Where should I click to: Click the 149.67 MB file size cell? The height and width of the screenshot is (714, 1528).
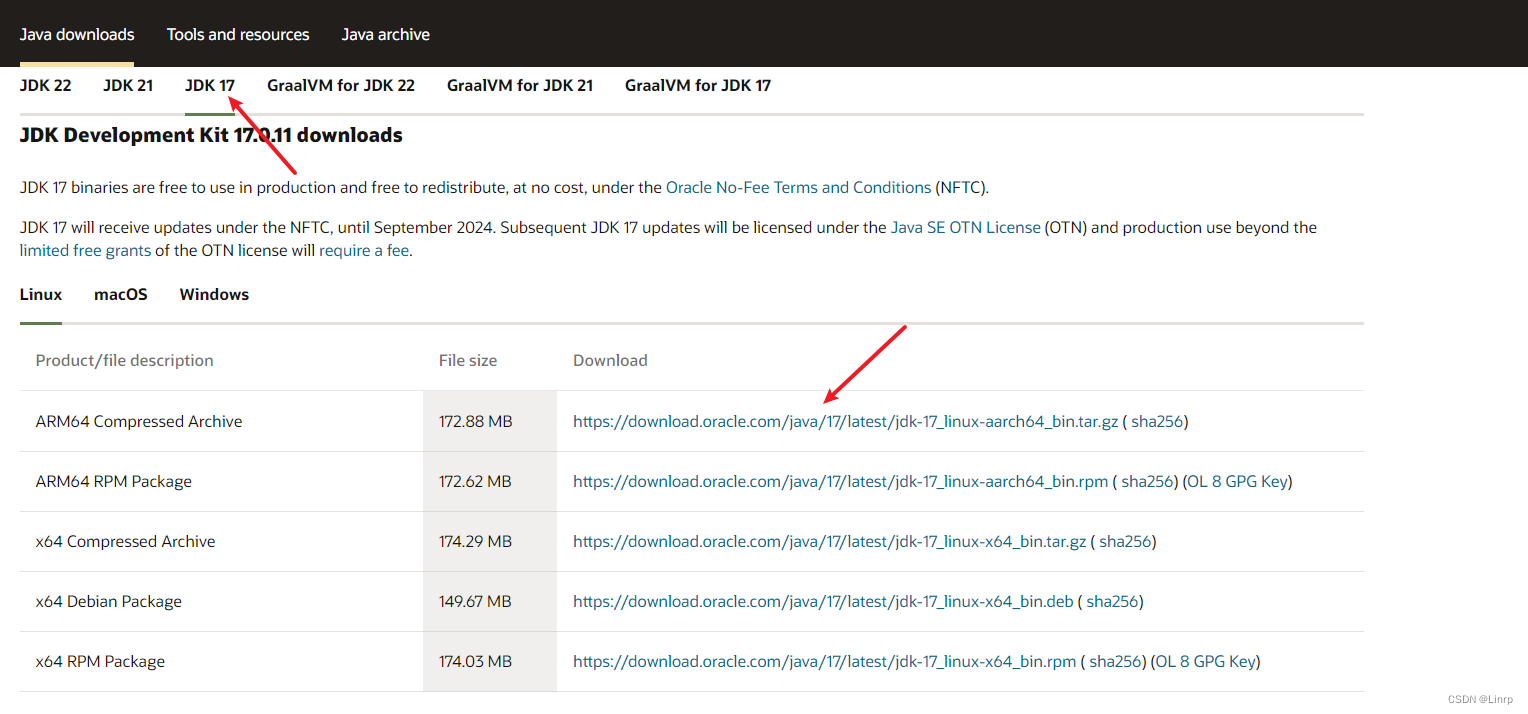click(x=490, y=601)
